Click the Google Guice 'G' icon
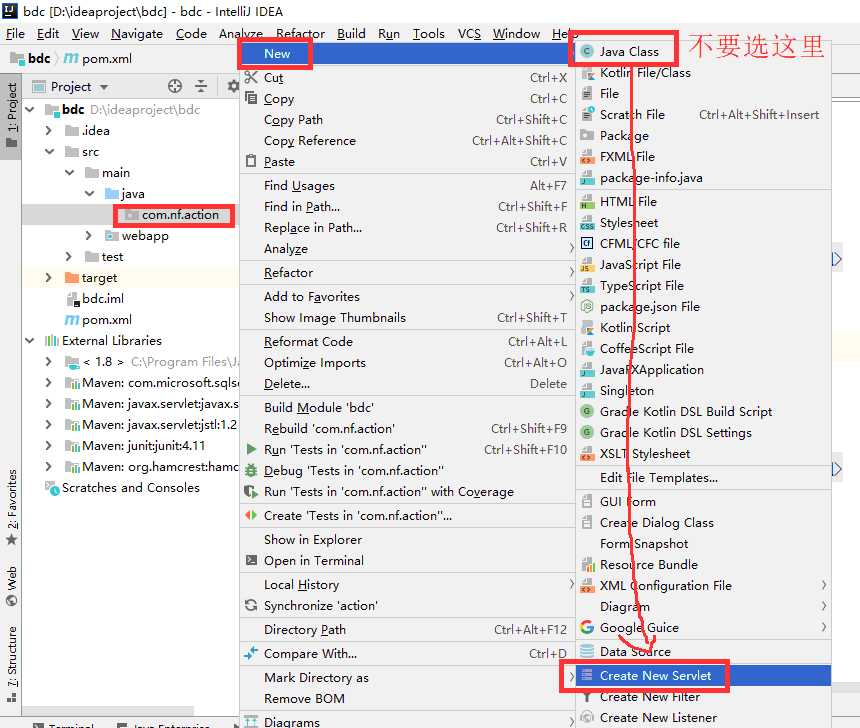 click(x=587, y=627)
